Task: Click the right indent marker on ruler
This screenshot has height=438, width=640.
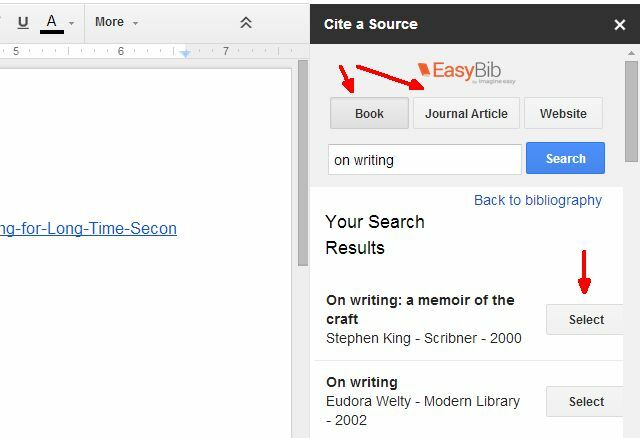Action: (x=185, y=53)
